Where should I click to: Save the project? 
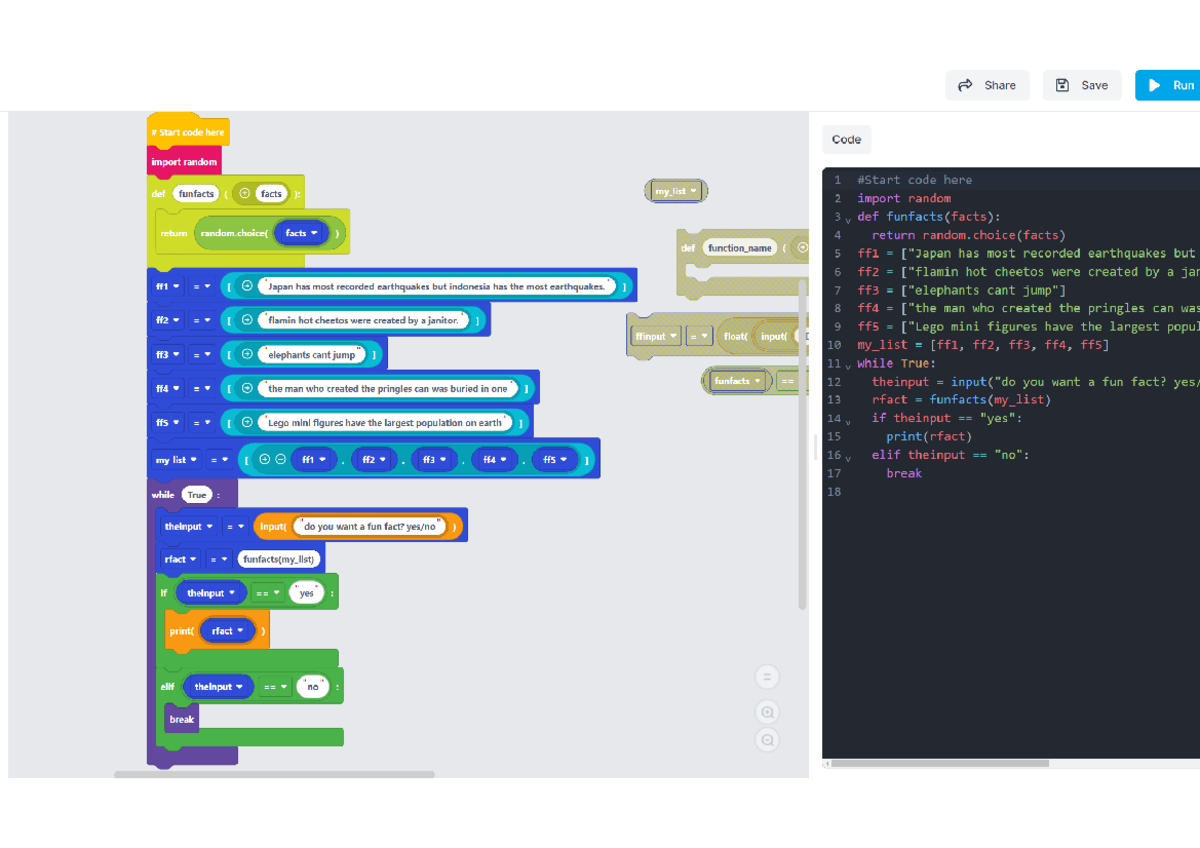(x=1082, y=85)
